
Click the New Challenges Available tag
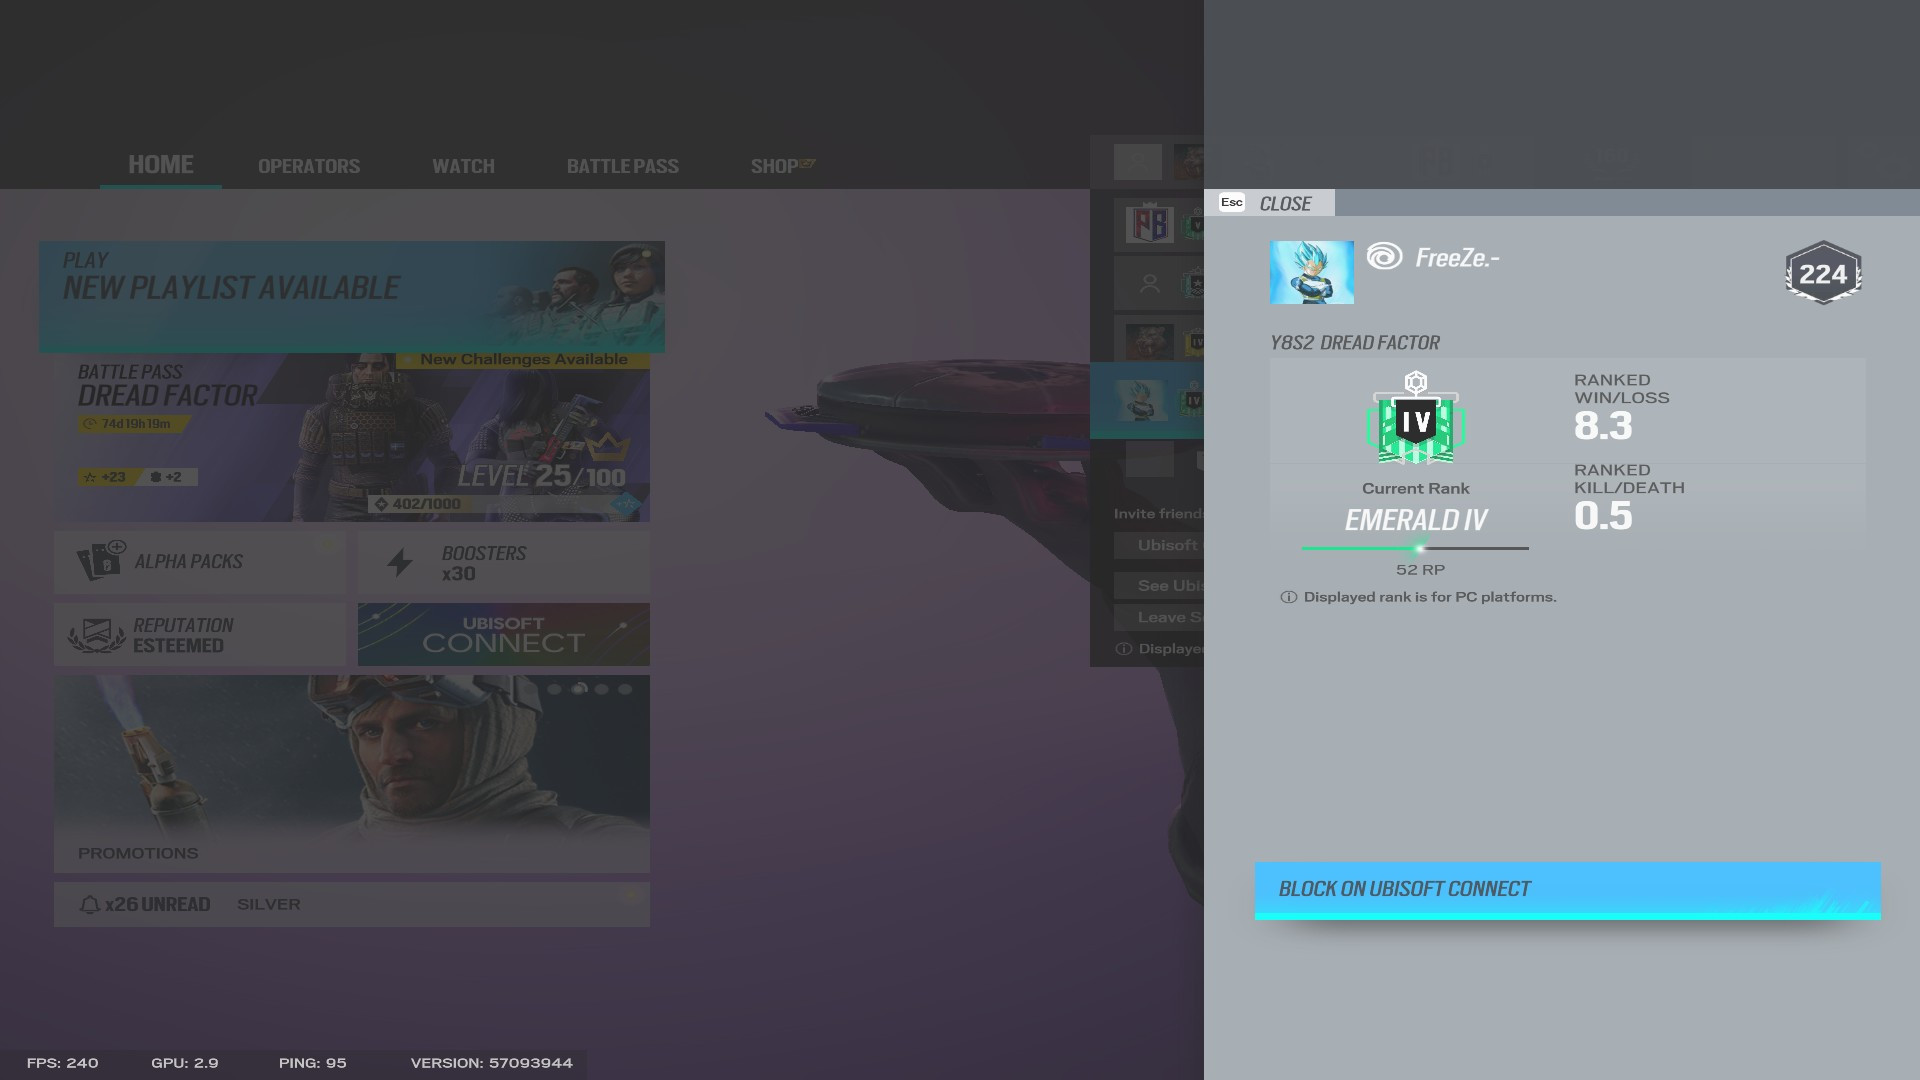523,360
